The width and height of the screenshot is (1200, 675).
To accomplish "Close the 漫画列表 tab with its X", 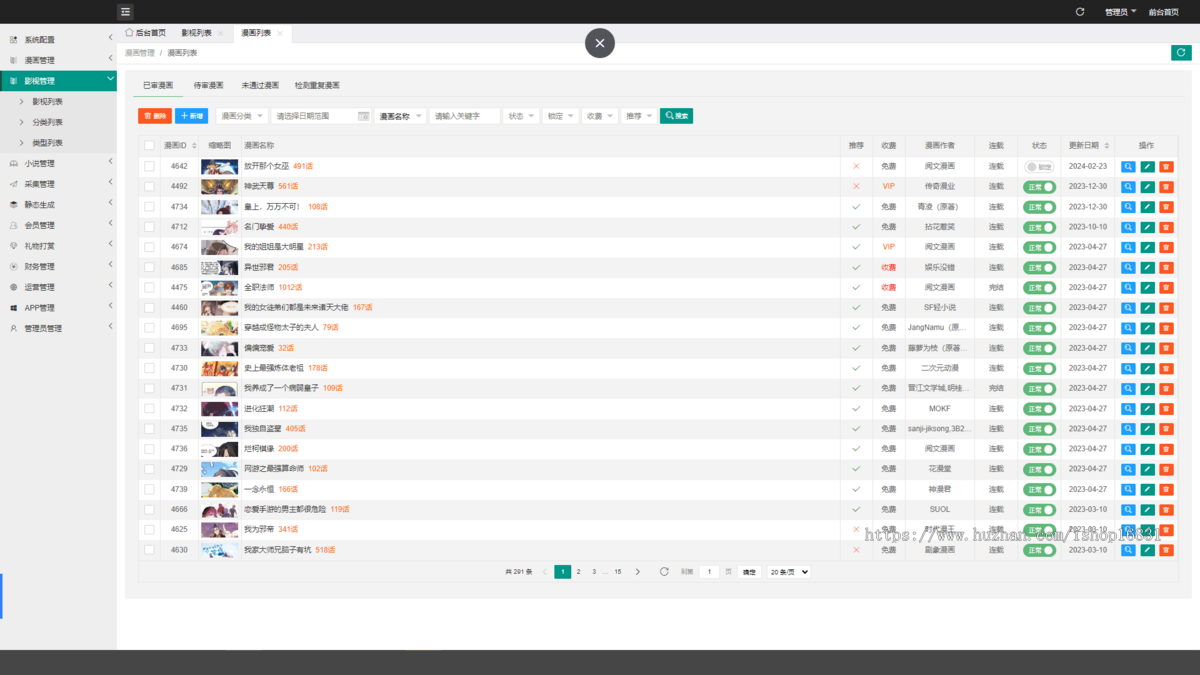I will coord(280,33).
